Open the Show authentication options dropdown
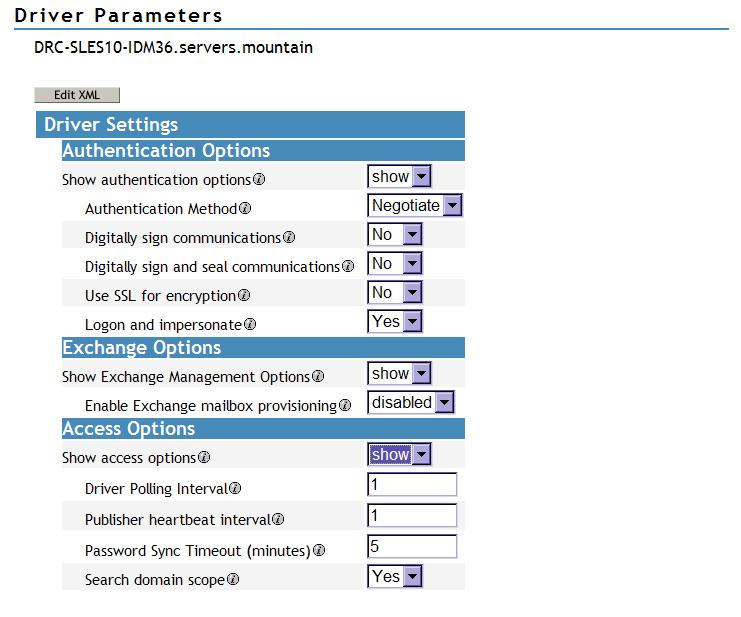This screenshot has width=741, height=617. click(x=399, y=176)
